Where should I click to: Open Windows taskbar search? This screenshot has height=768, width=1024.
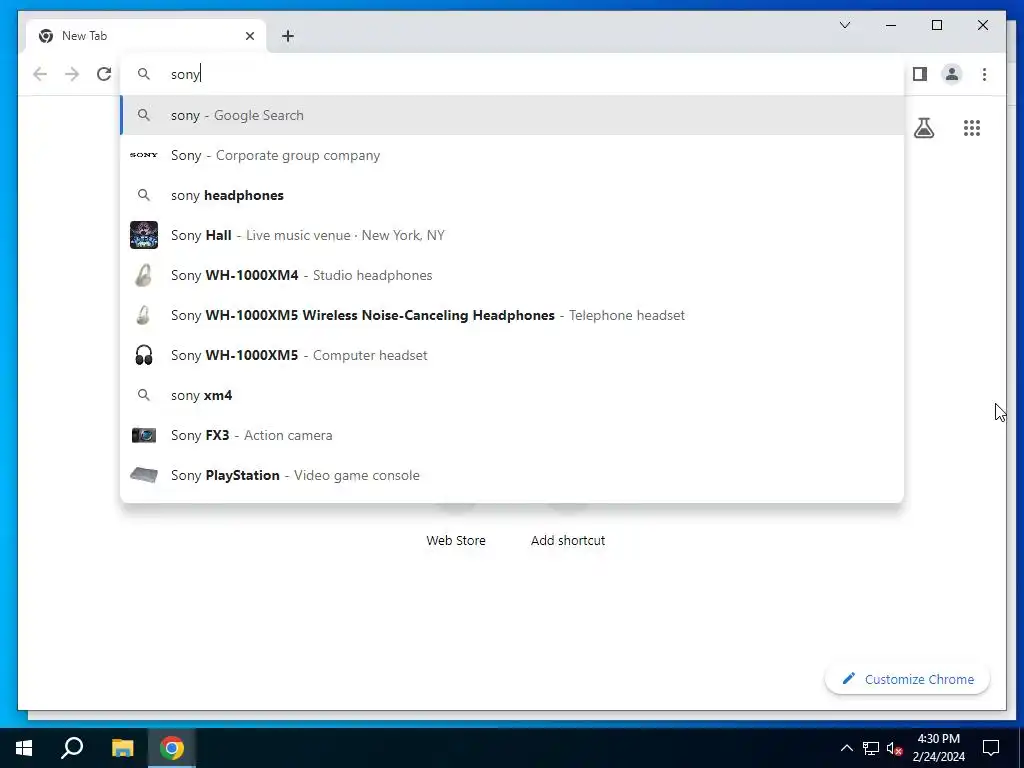click(x=72, y=748)
